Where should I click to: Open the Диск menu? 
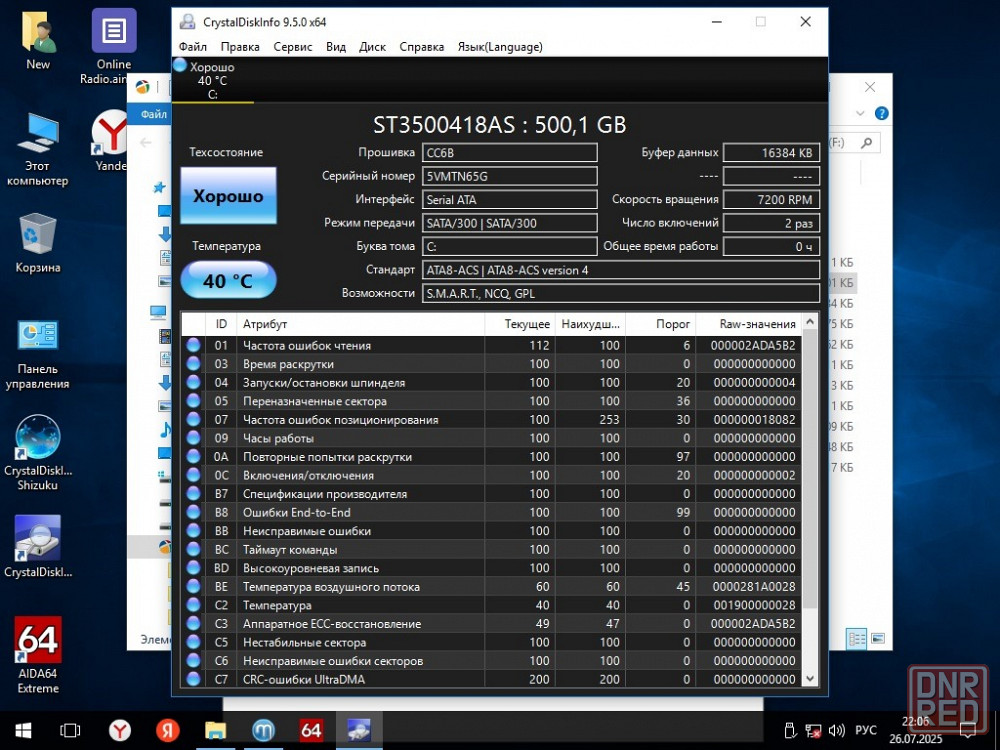[x=372, y=47]
